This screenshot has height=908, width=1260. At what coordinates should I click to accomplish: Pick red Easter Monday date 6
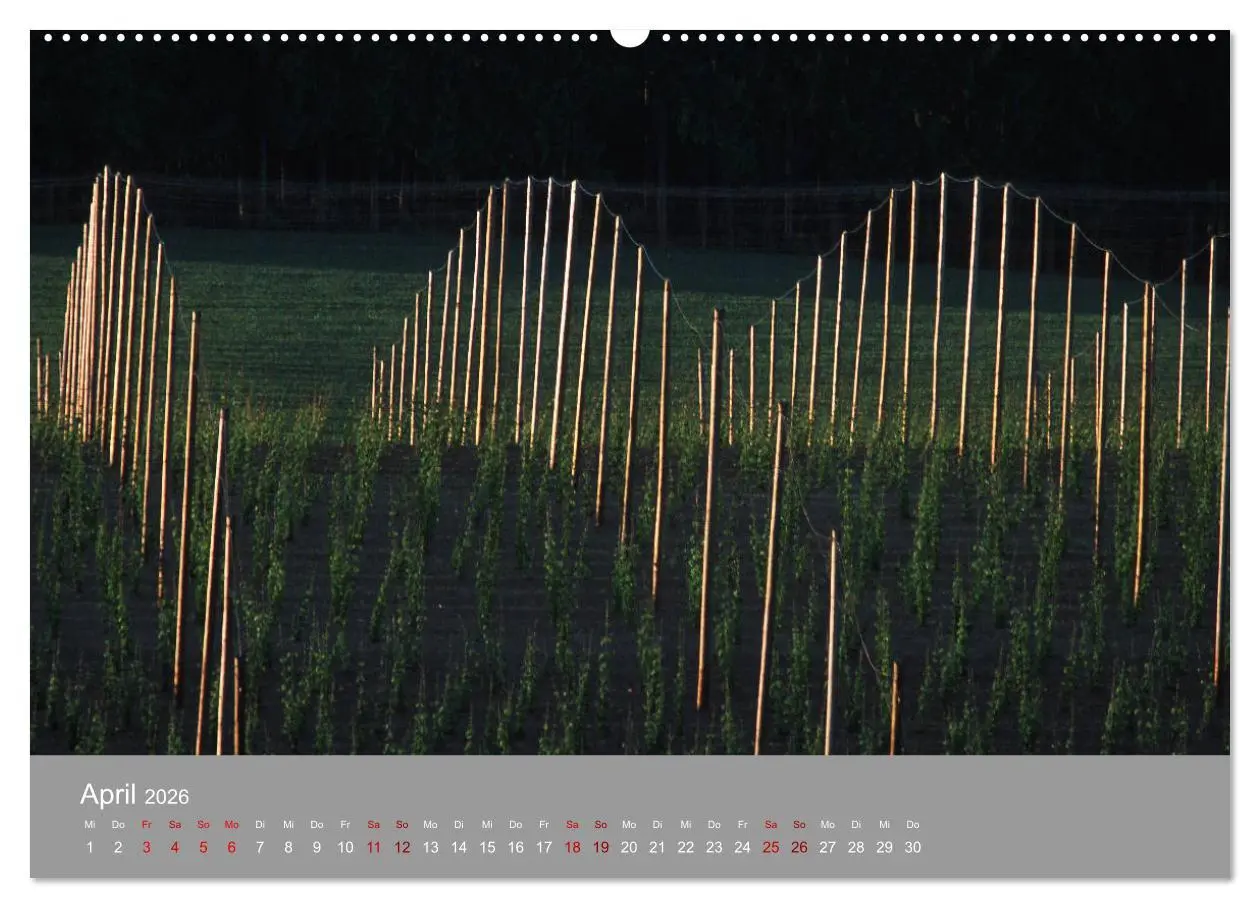[x=231, y=847]
